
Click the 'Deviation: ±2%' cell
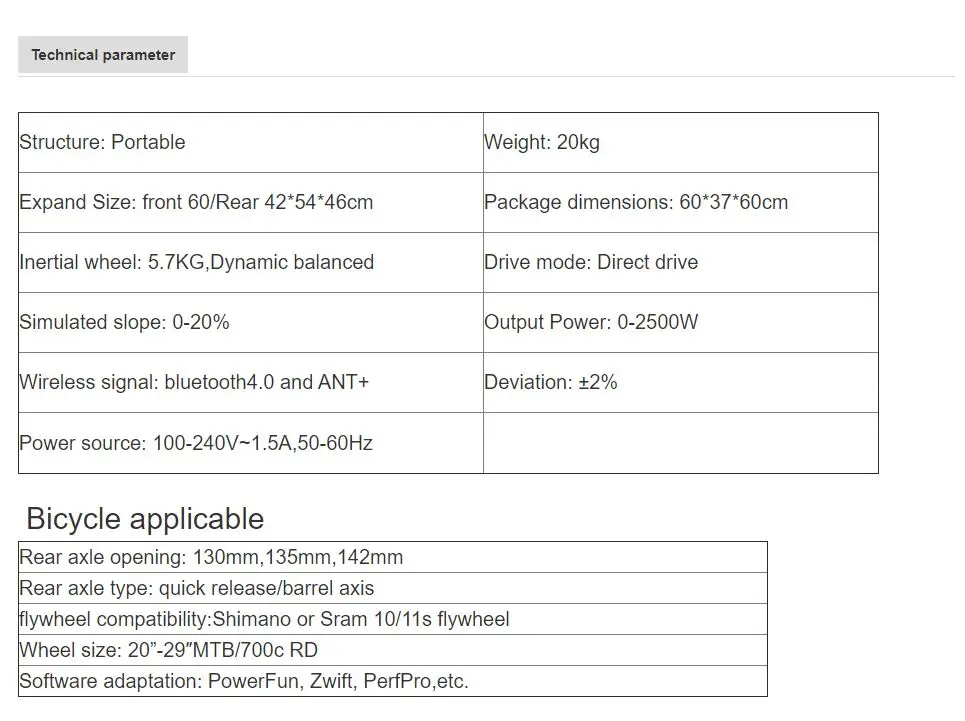[681, 383]
